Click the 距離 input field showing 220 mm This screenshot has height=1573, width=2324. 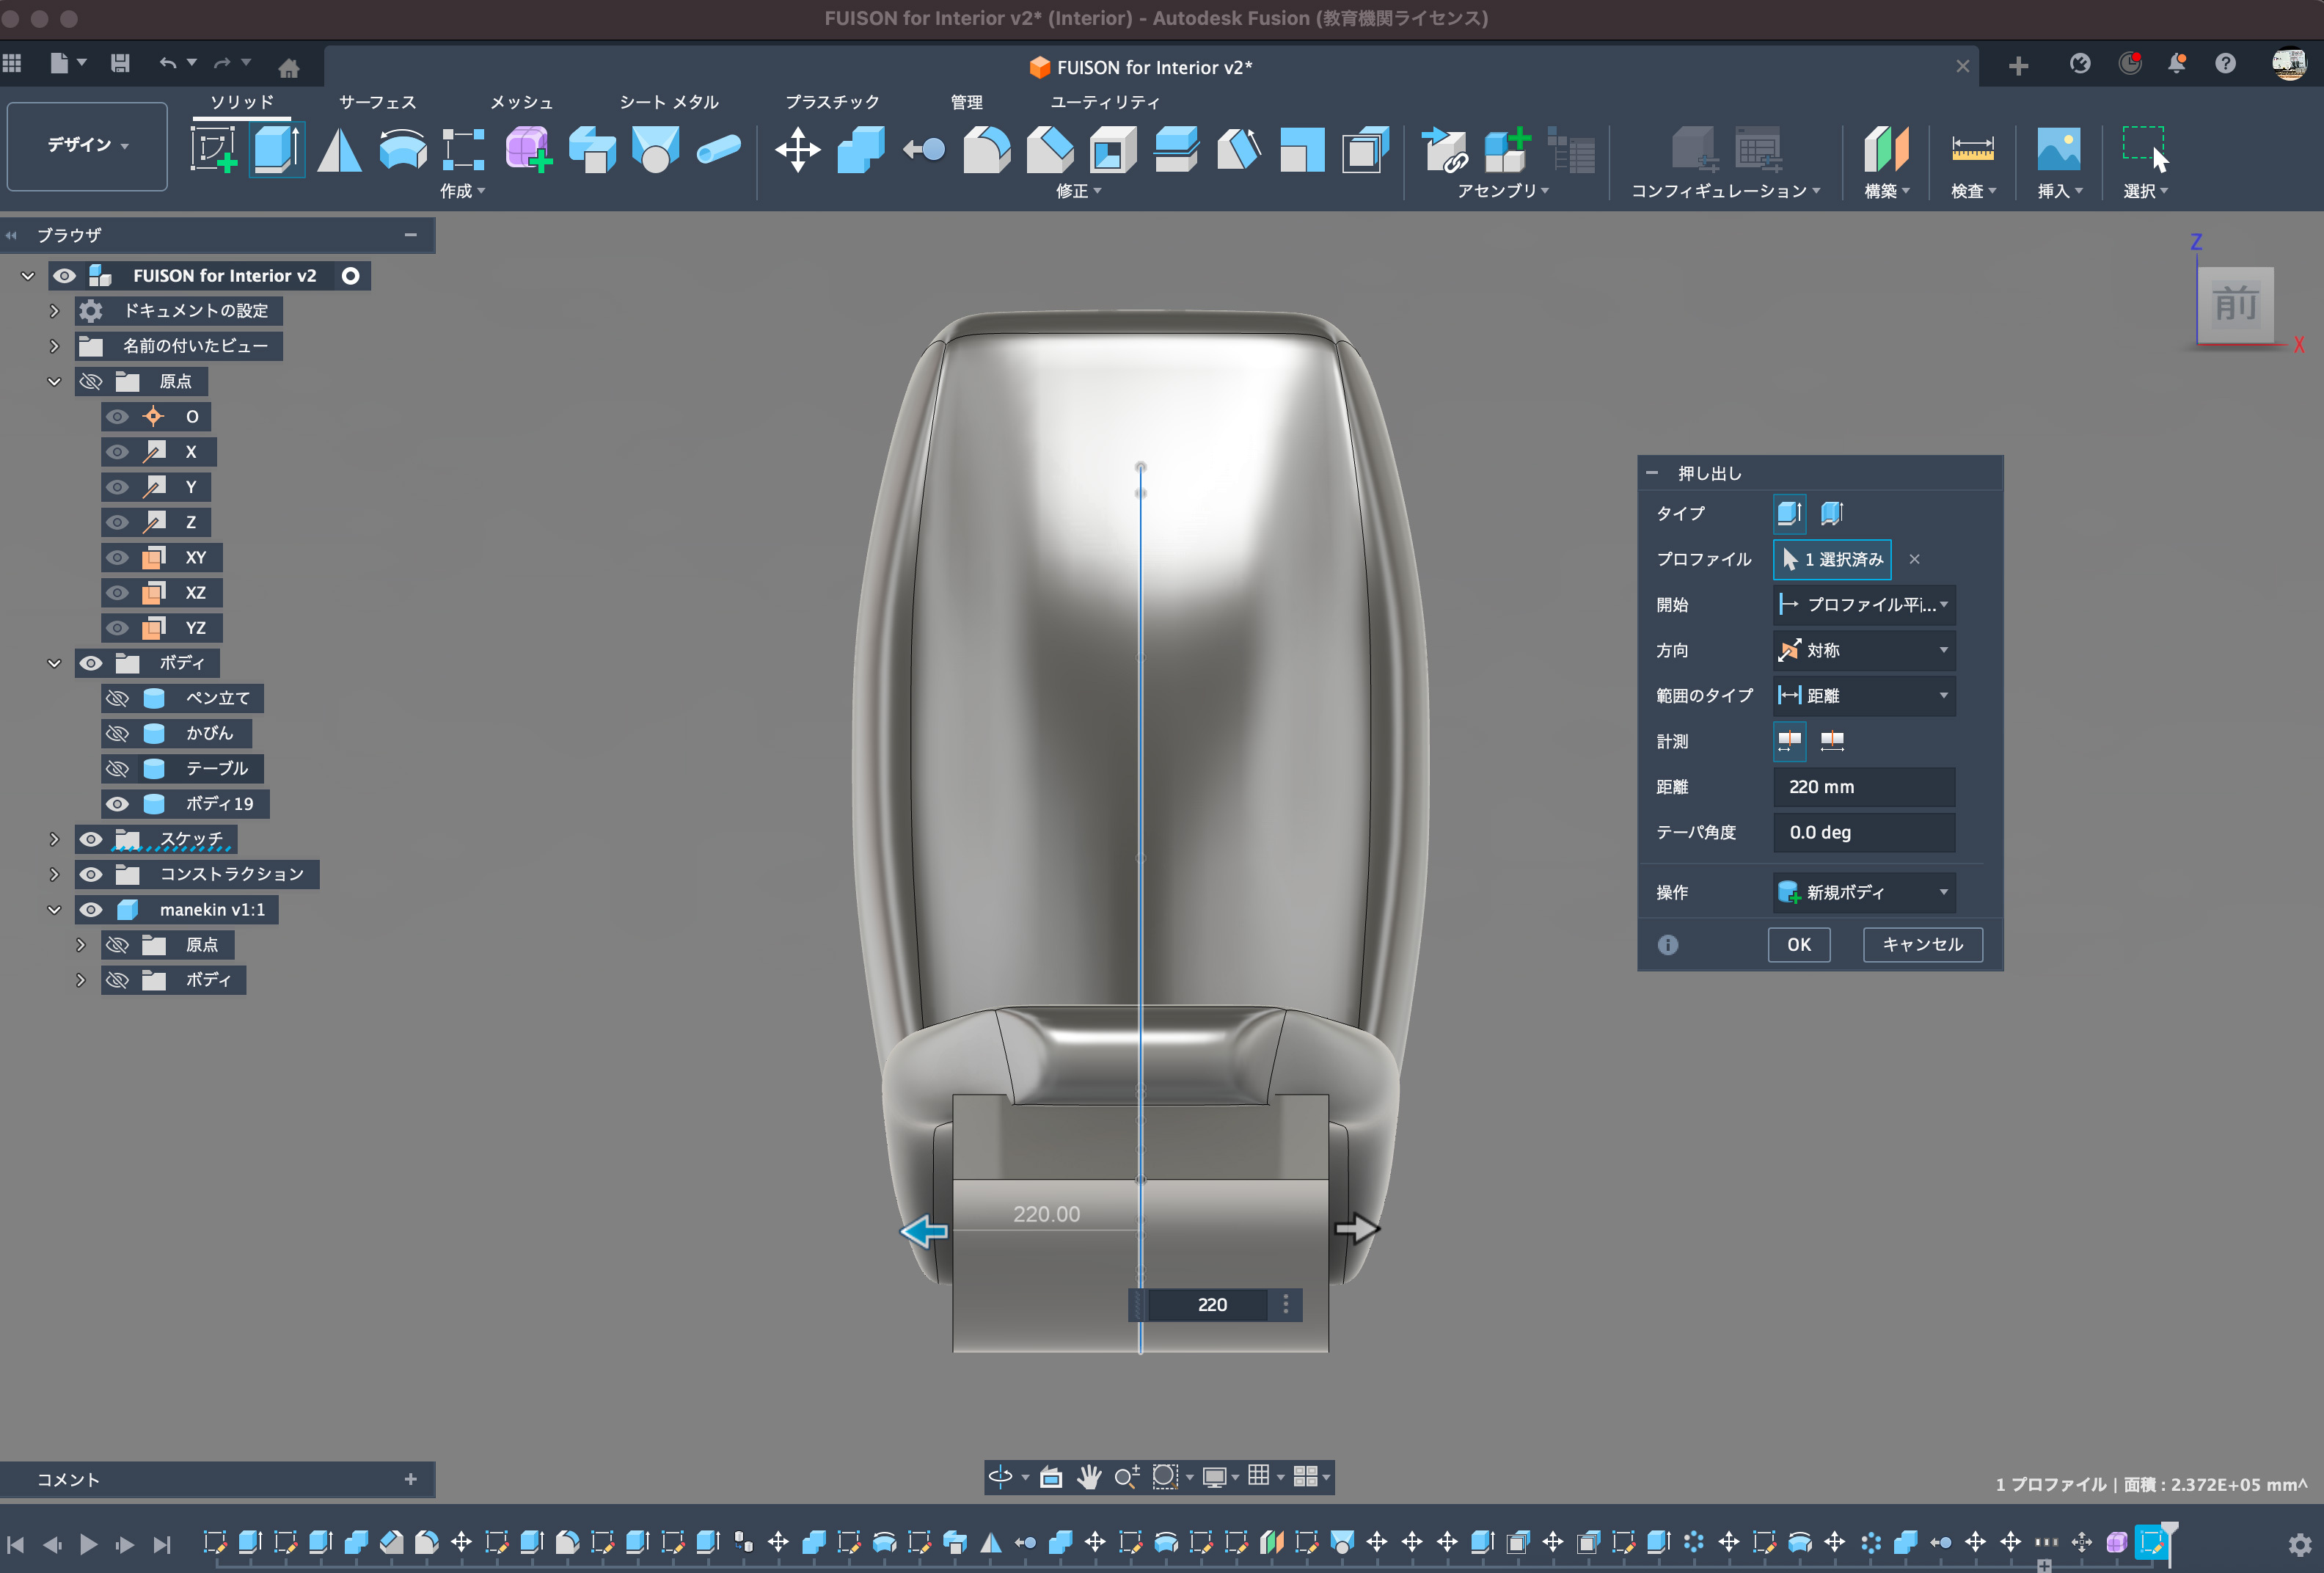1863,787
